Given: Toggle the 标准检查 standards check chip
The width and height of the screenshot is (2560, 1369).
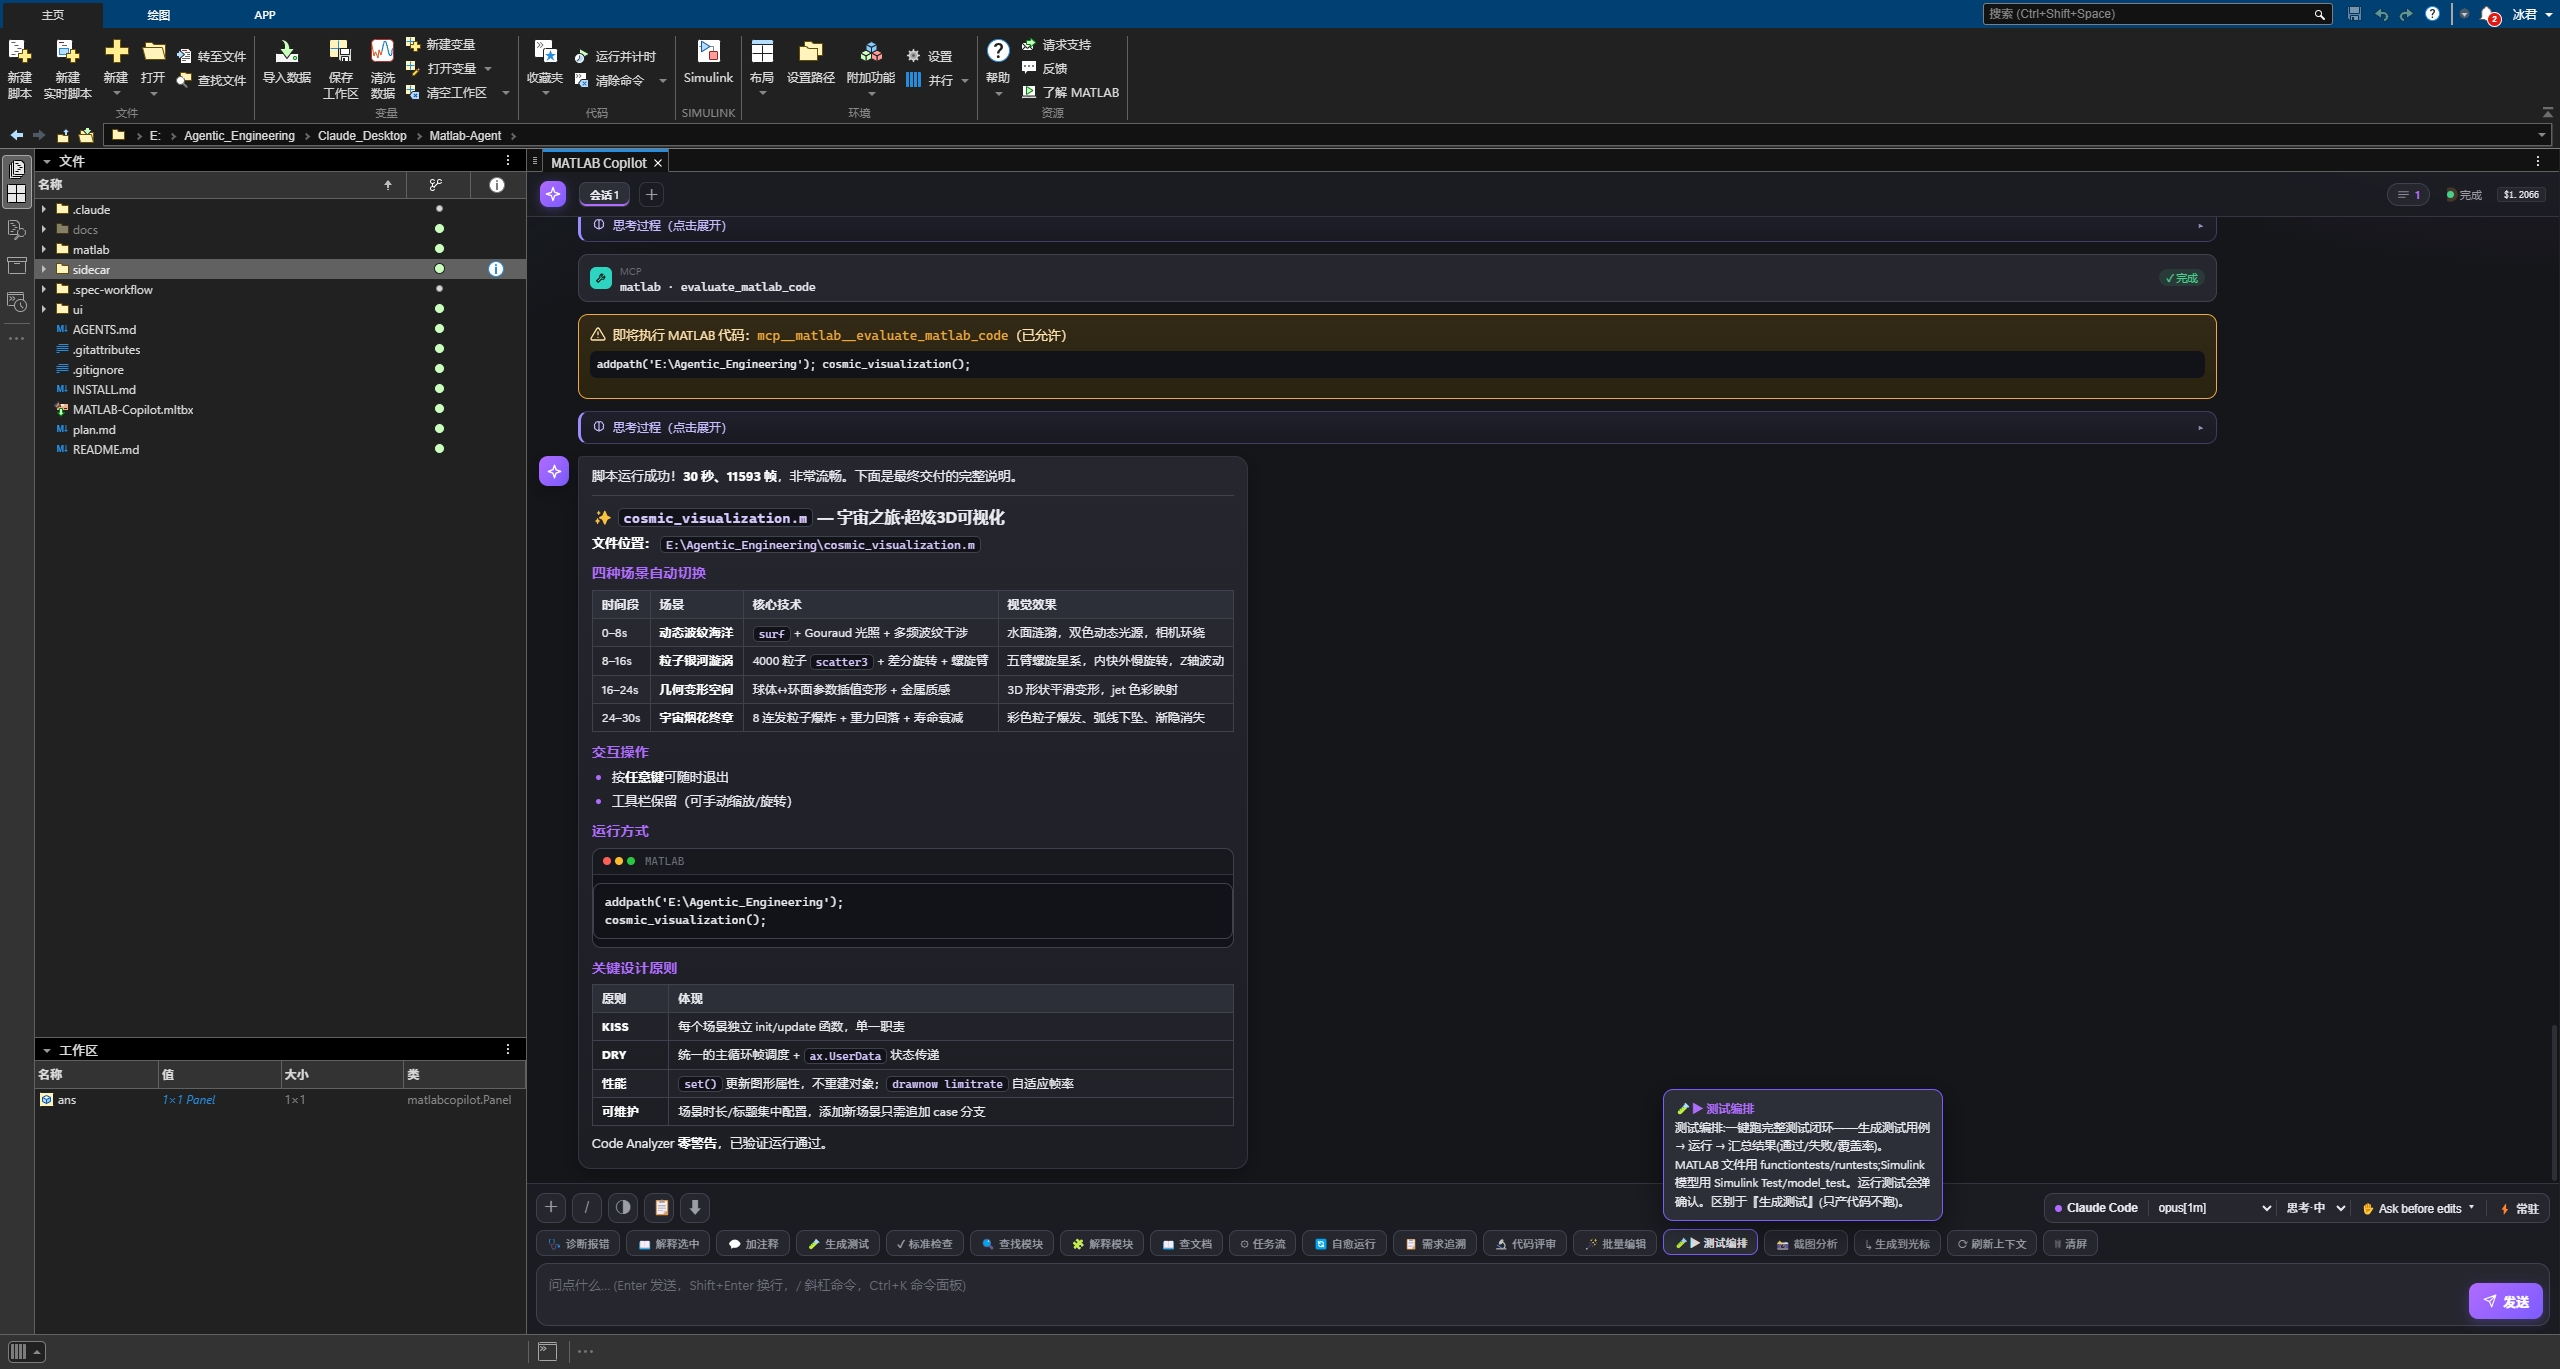Looking at the screenshot, I should click(924, 1243).
